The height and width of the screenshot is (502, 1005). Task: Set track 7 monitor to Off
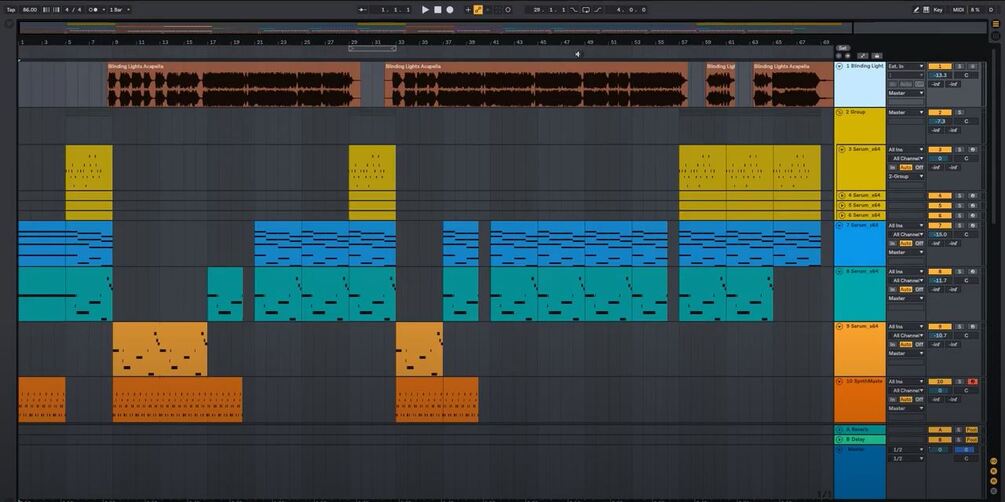coord(919,244)
